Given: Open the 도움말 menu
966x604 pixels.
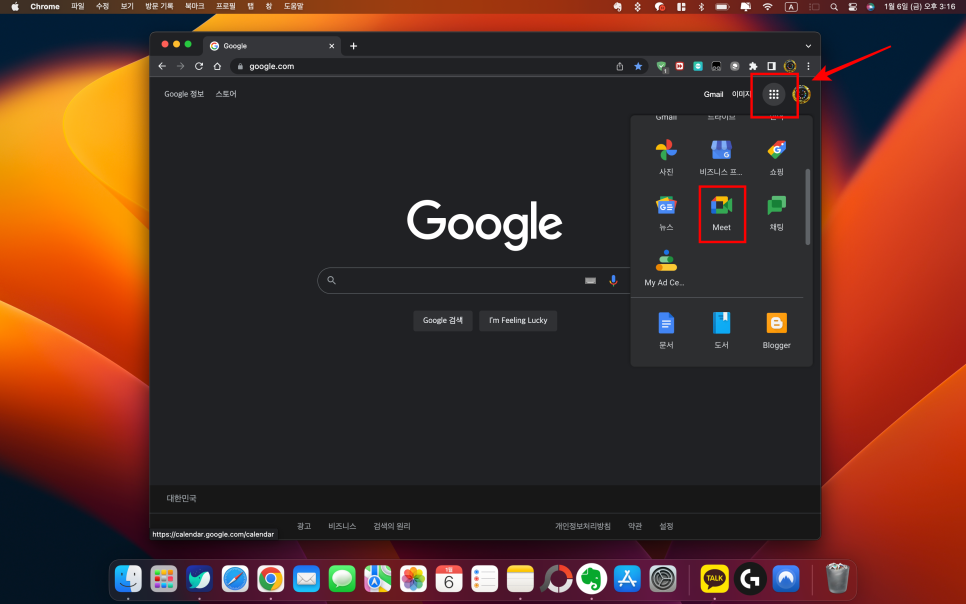Looking at the screenshot, I should (x=293, y=6).
